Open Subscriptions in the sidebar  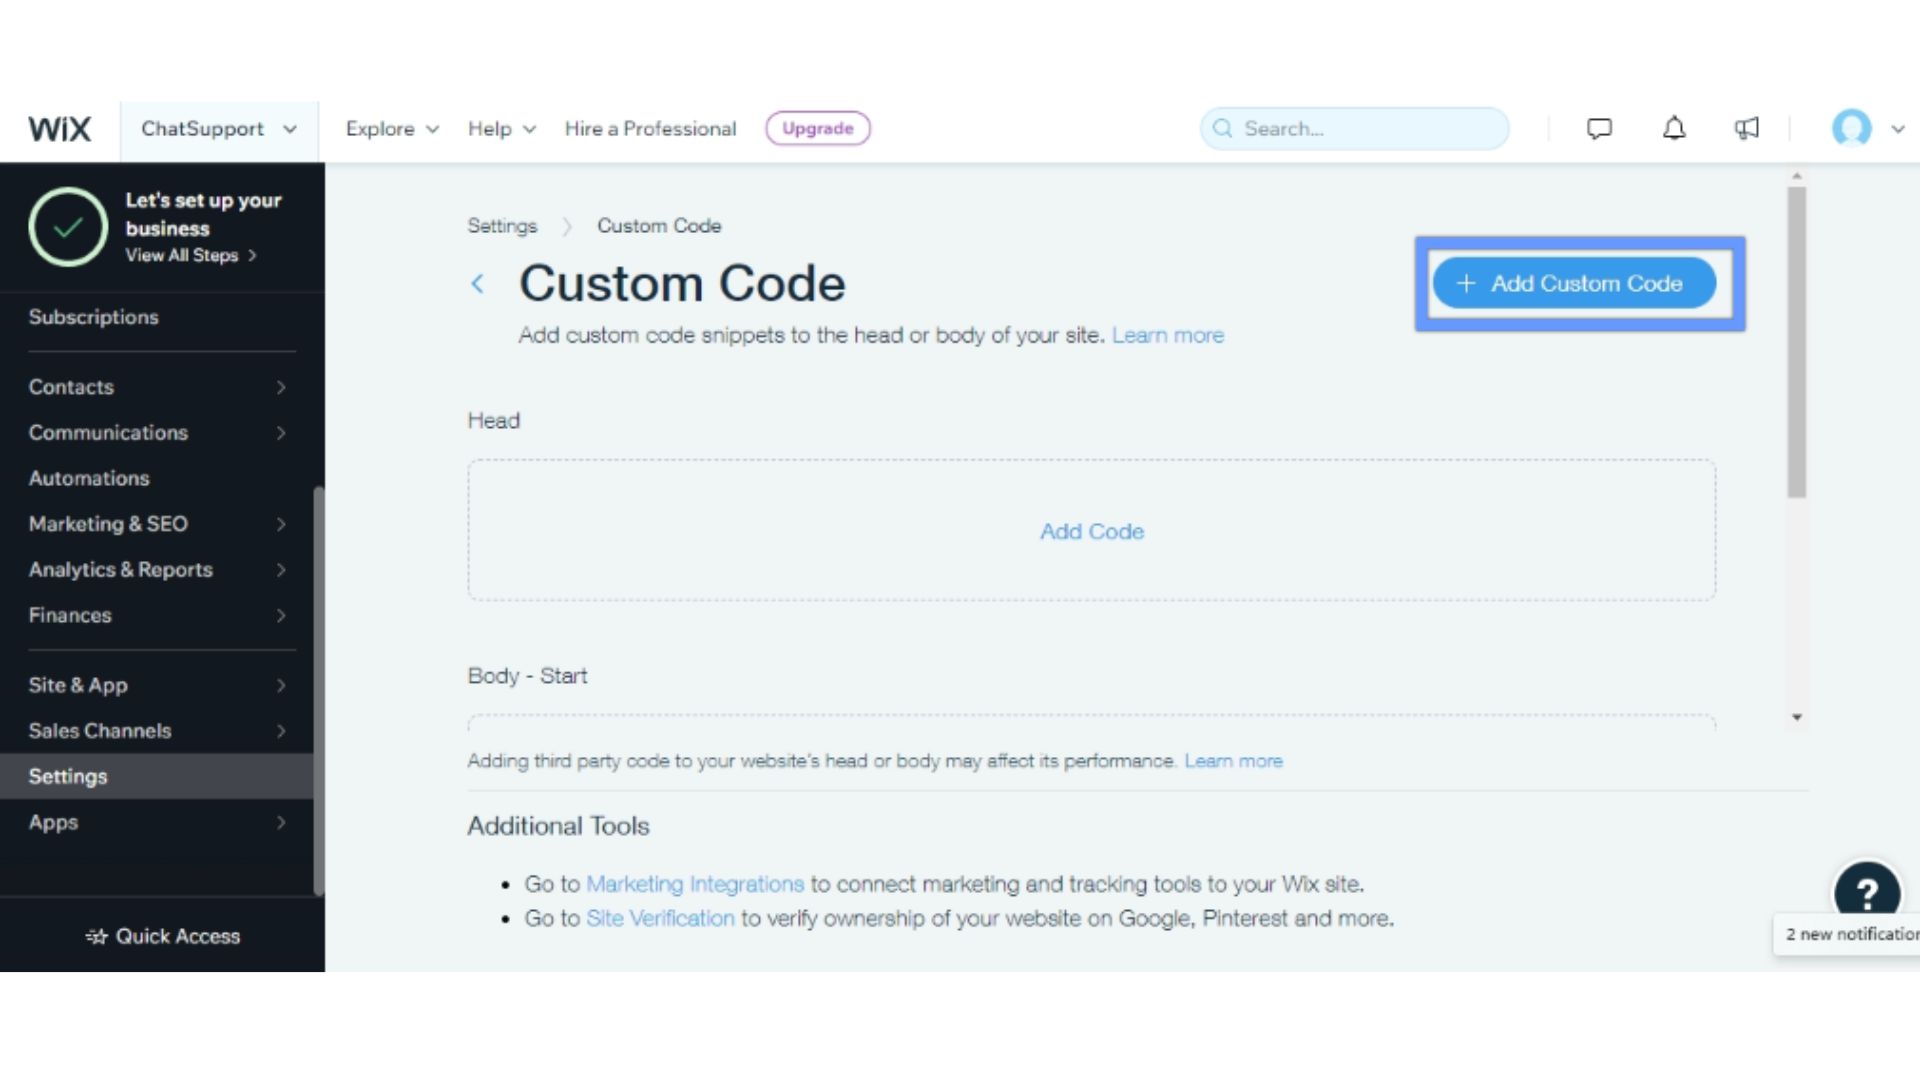pos(93,317)
